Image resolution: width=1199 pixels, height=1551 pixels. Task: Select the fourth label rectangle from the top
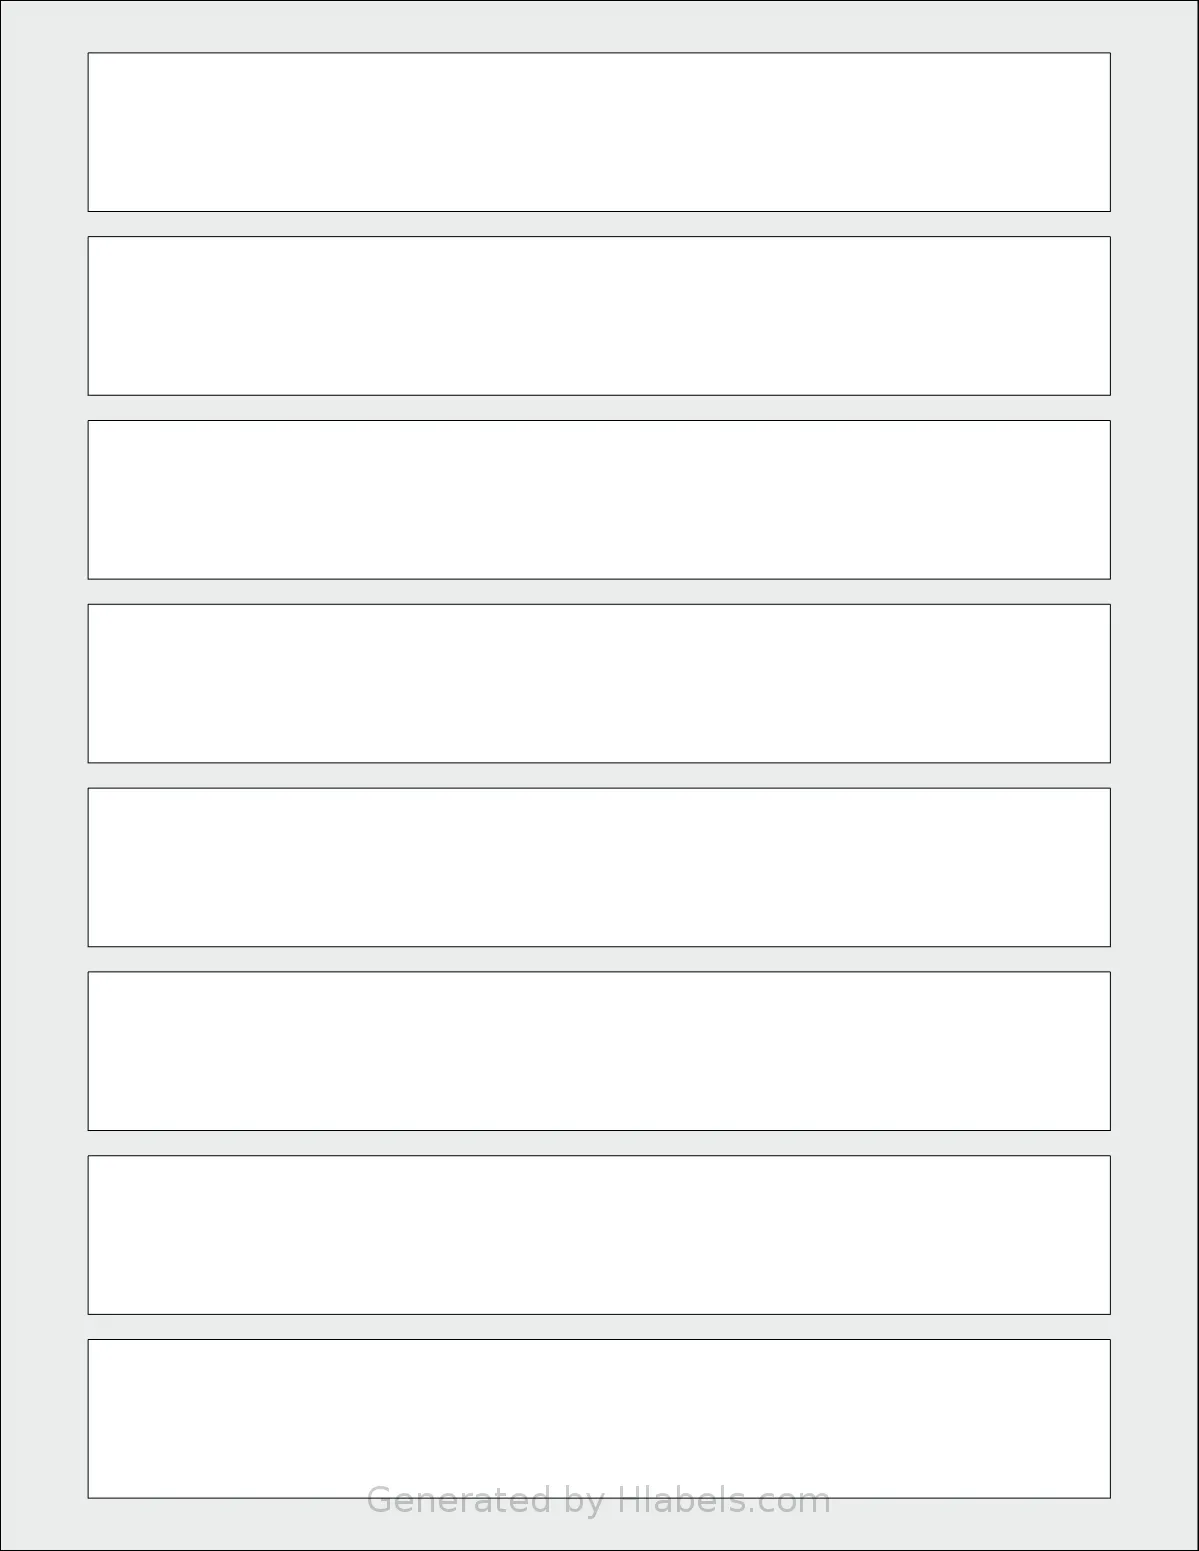[x=599, y=683]
